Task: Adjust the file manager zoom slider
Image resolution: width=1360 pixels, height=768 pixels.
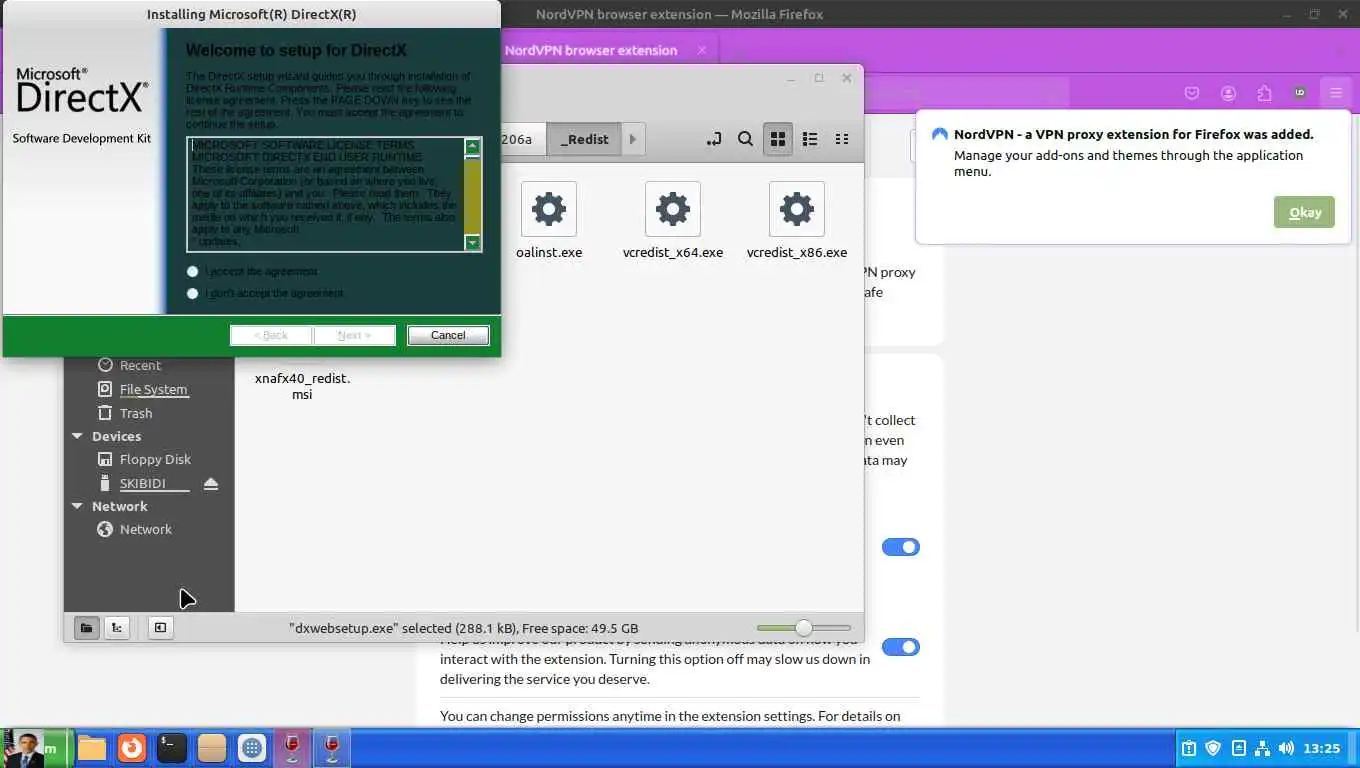Action: point(804,628)
